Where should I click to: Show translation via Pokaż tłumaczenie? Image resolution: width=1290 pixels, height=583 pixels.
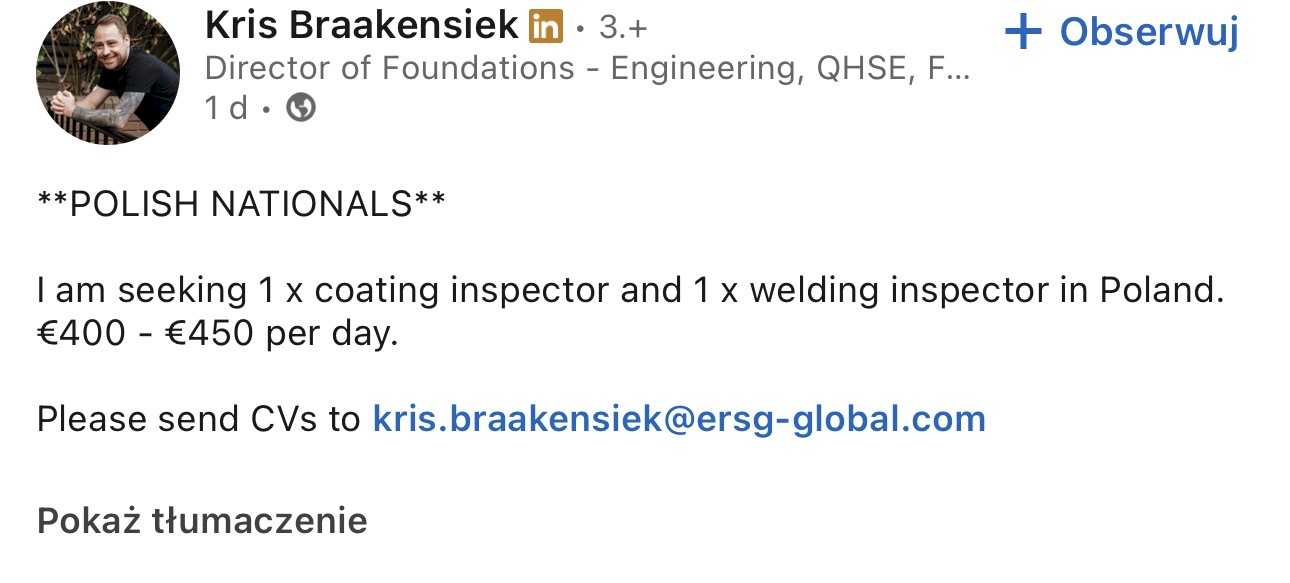point(202,521)
